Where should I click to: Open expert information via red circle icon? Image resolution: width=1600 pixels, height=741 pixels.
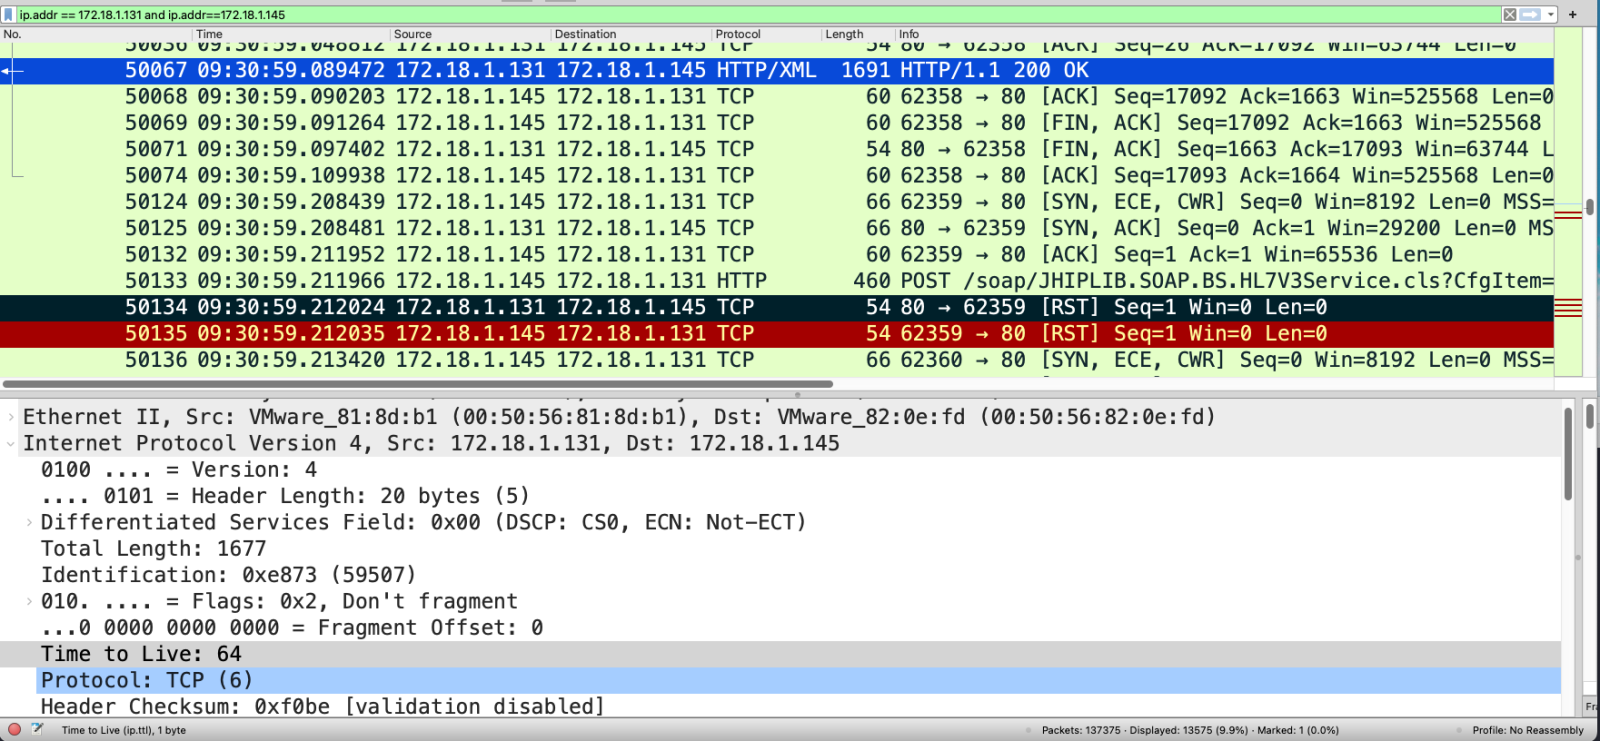point(14,730)
